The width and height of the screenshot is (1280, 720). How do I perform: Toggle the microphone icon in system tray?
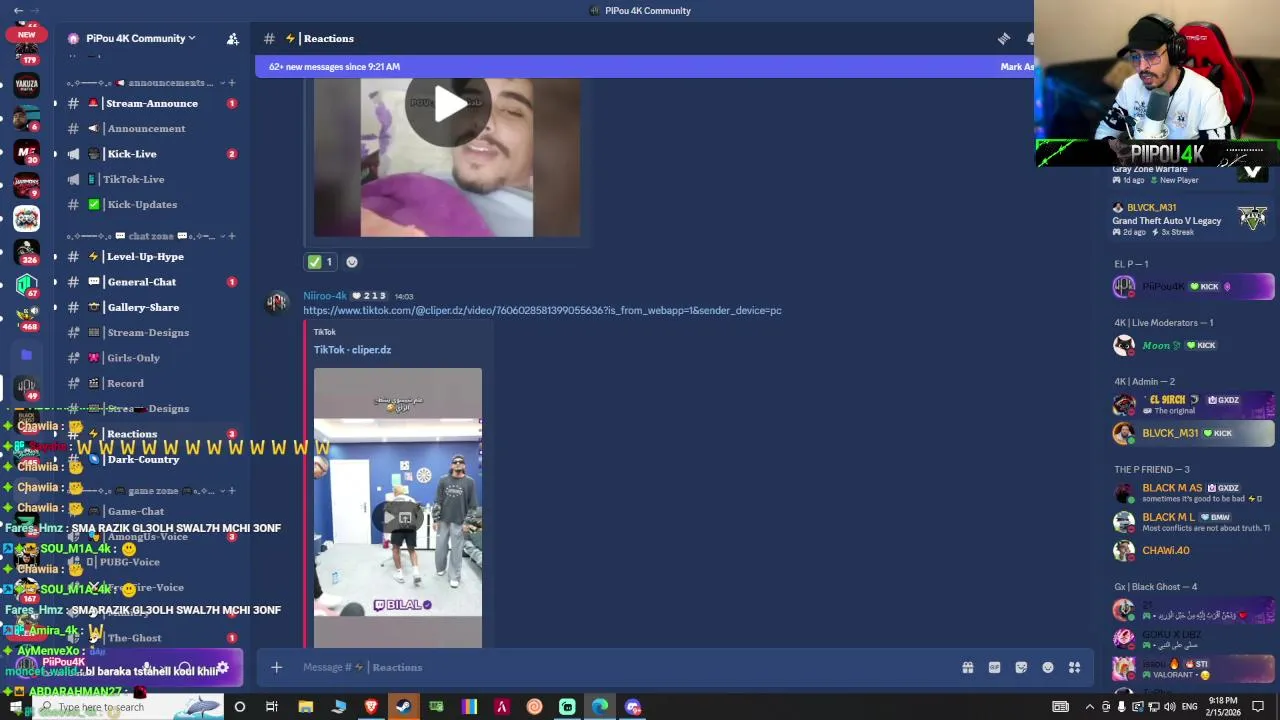tap(1121, 707)
